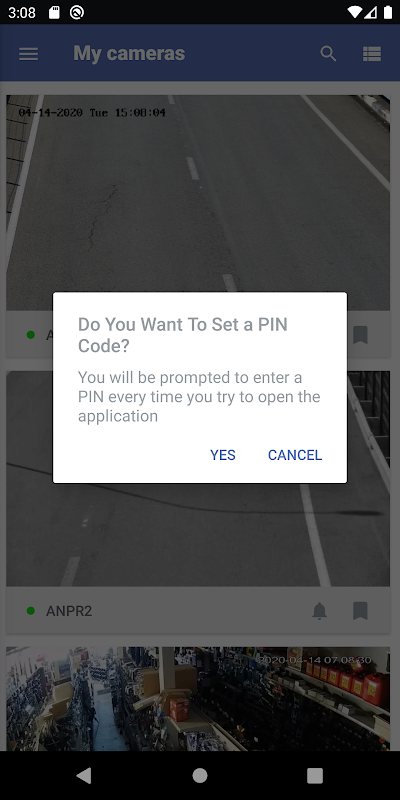400x800 pixels.
Task: Open the first road camera feed
Action: pos(200,194)
